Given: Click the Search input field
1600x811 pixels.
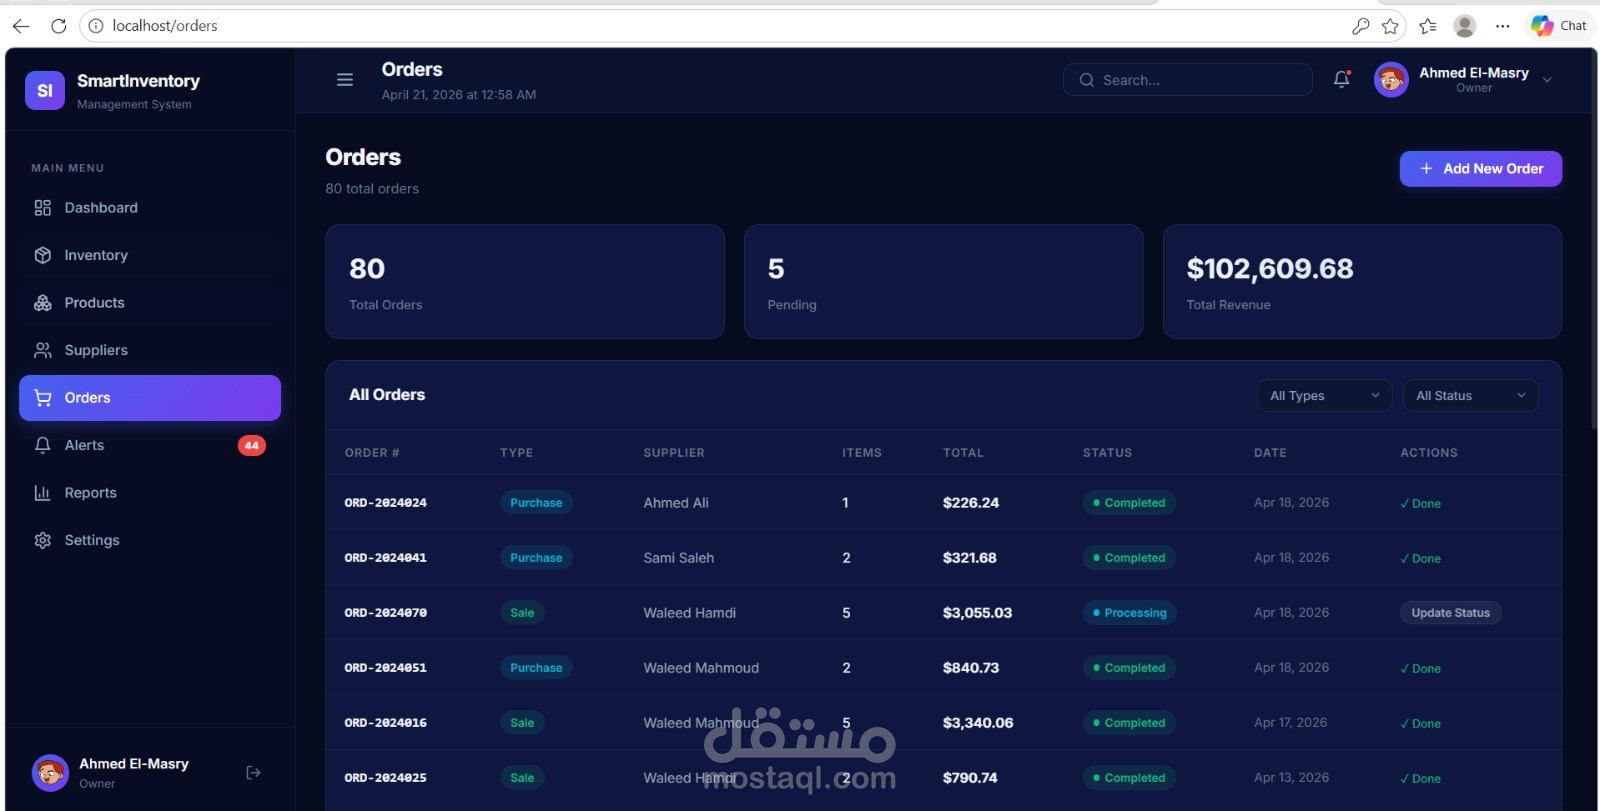Looking at the screenshot, I should coord(1187,80).
